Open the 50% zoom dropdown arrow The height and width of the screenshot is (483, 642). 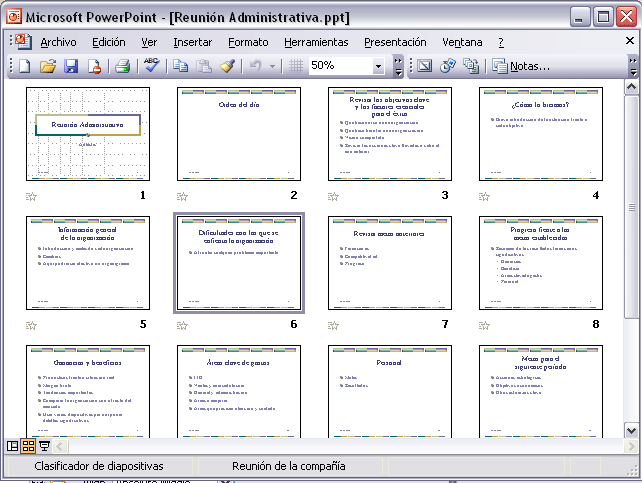379,66
